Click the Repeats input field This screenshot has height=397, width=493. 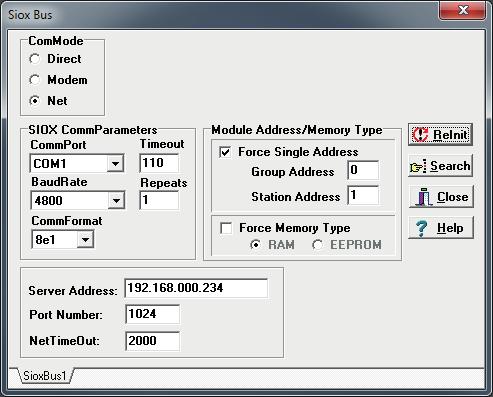pos(159,200)
